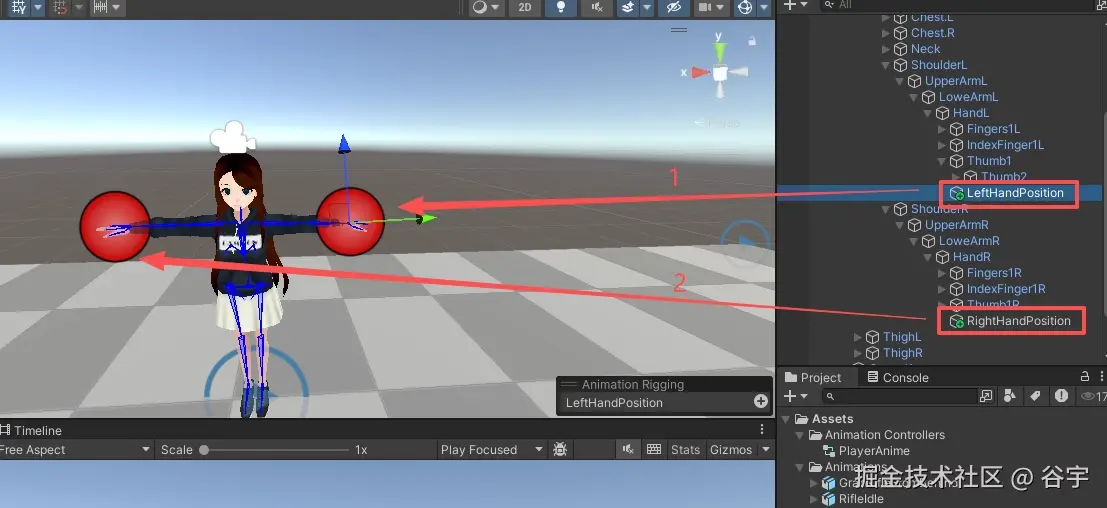Select the Assets root folder
Viewport: 1107px width, 508px height.
coord(832,419)
